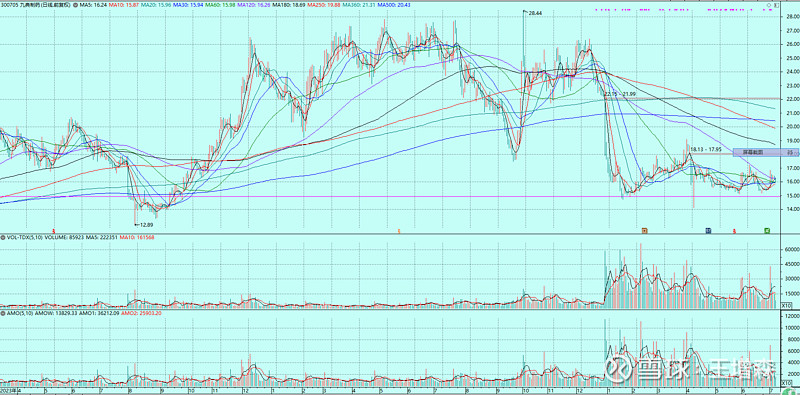Select the MA180: 18.69 label
The image size is (800, 395).
click(x=290, y=5)
